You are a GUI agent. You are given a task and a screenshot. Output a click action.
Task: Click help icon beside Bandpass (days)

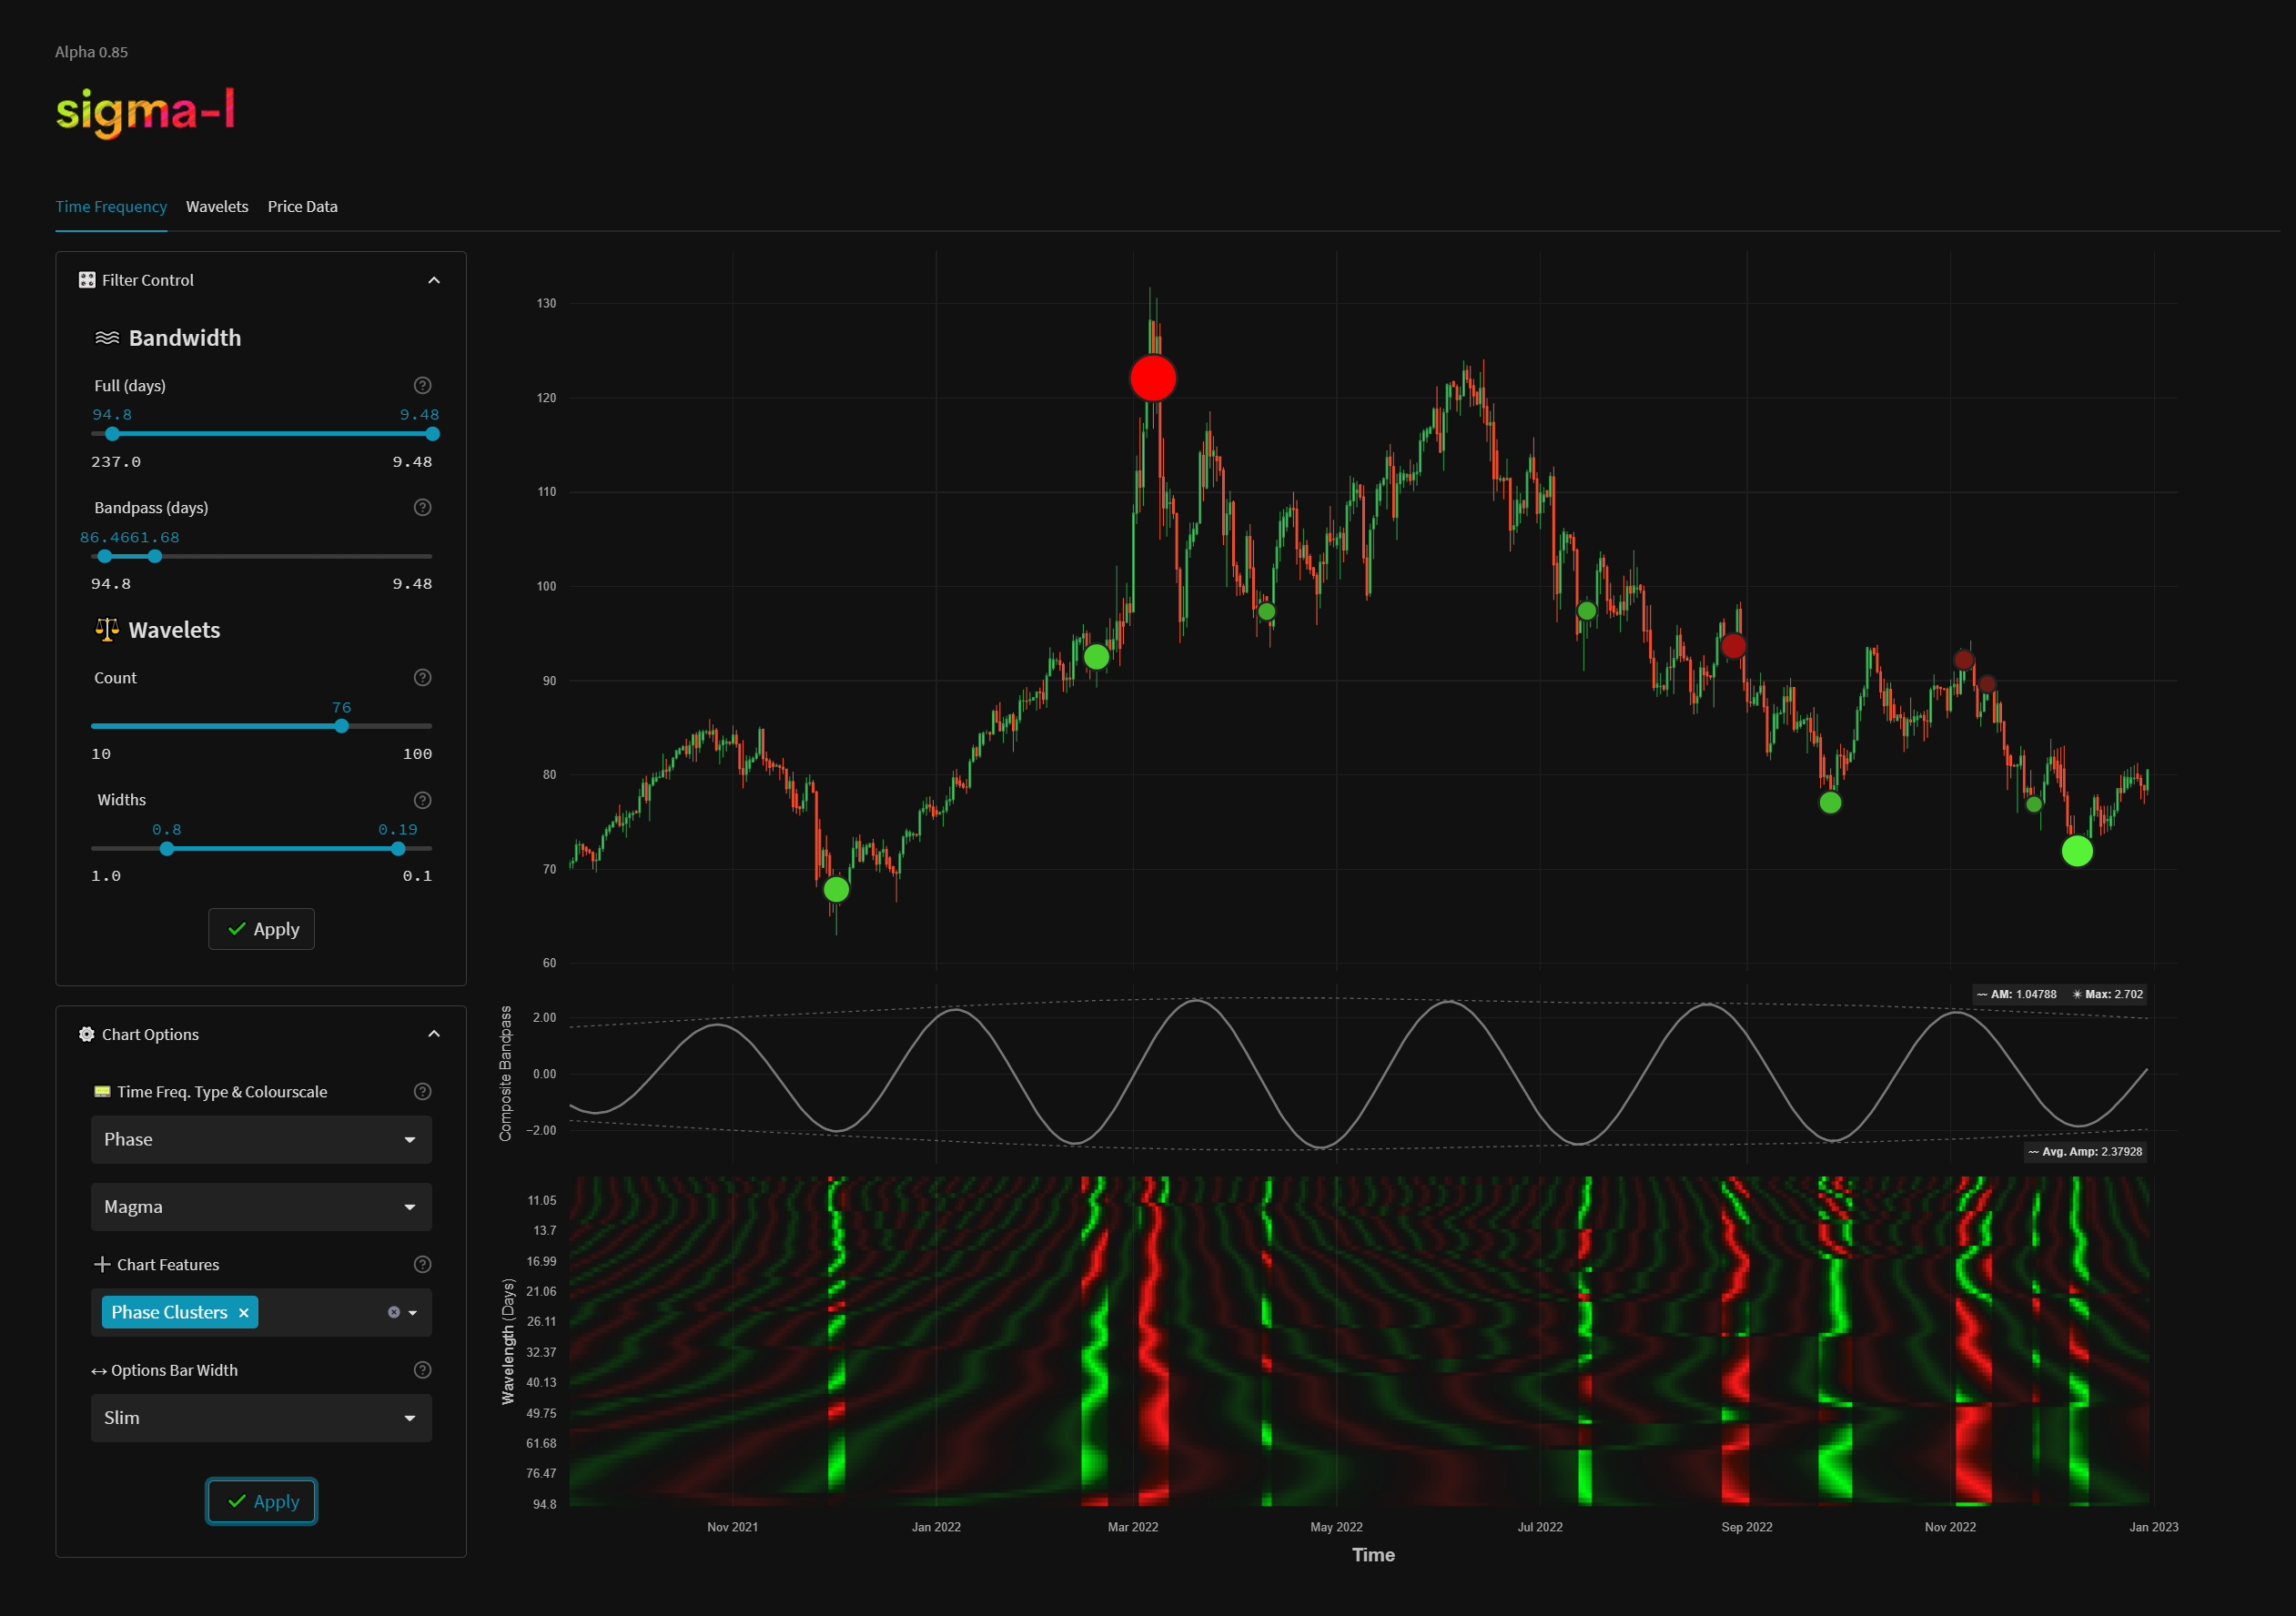point(422,508)
